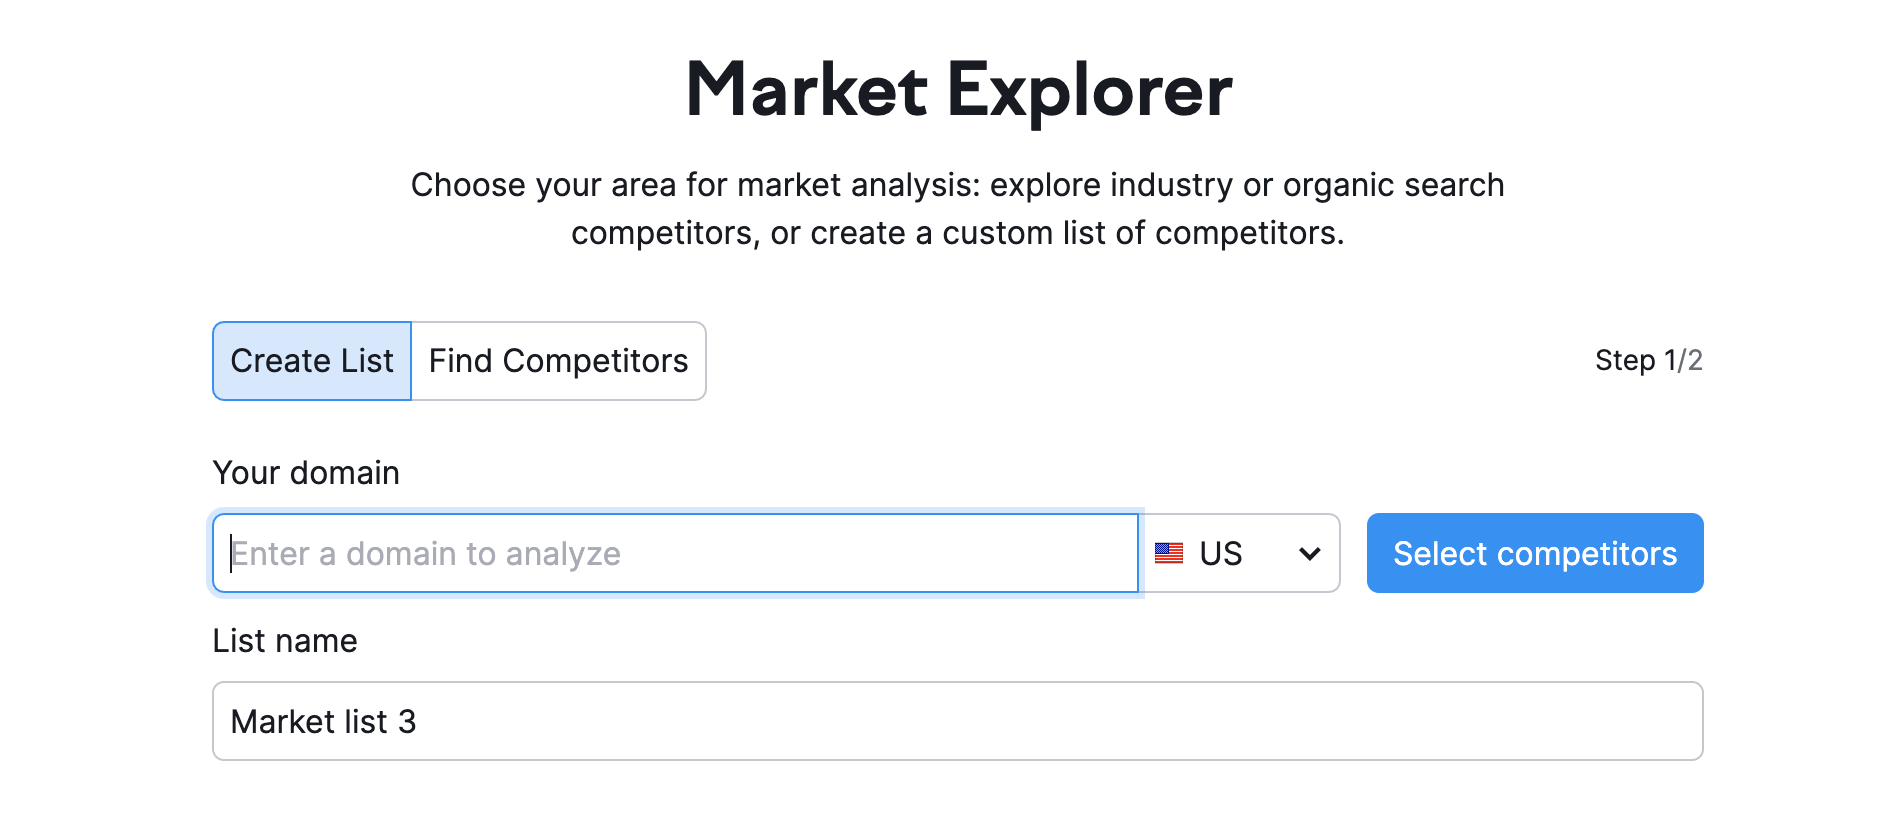Image resolution: width=1904 pixels, height=832 pixels.
Task: Click the 'List name' label
Action: 285,641
